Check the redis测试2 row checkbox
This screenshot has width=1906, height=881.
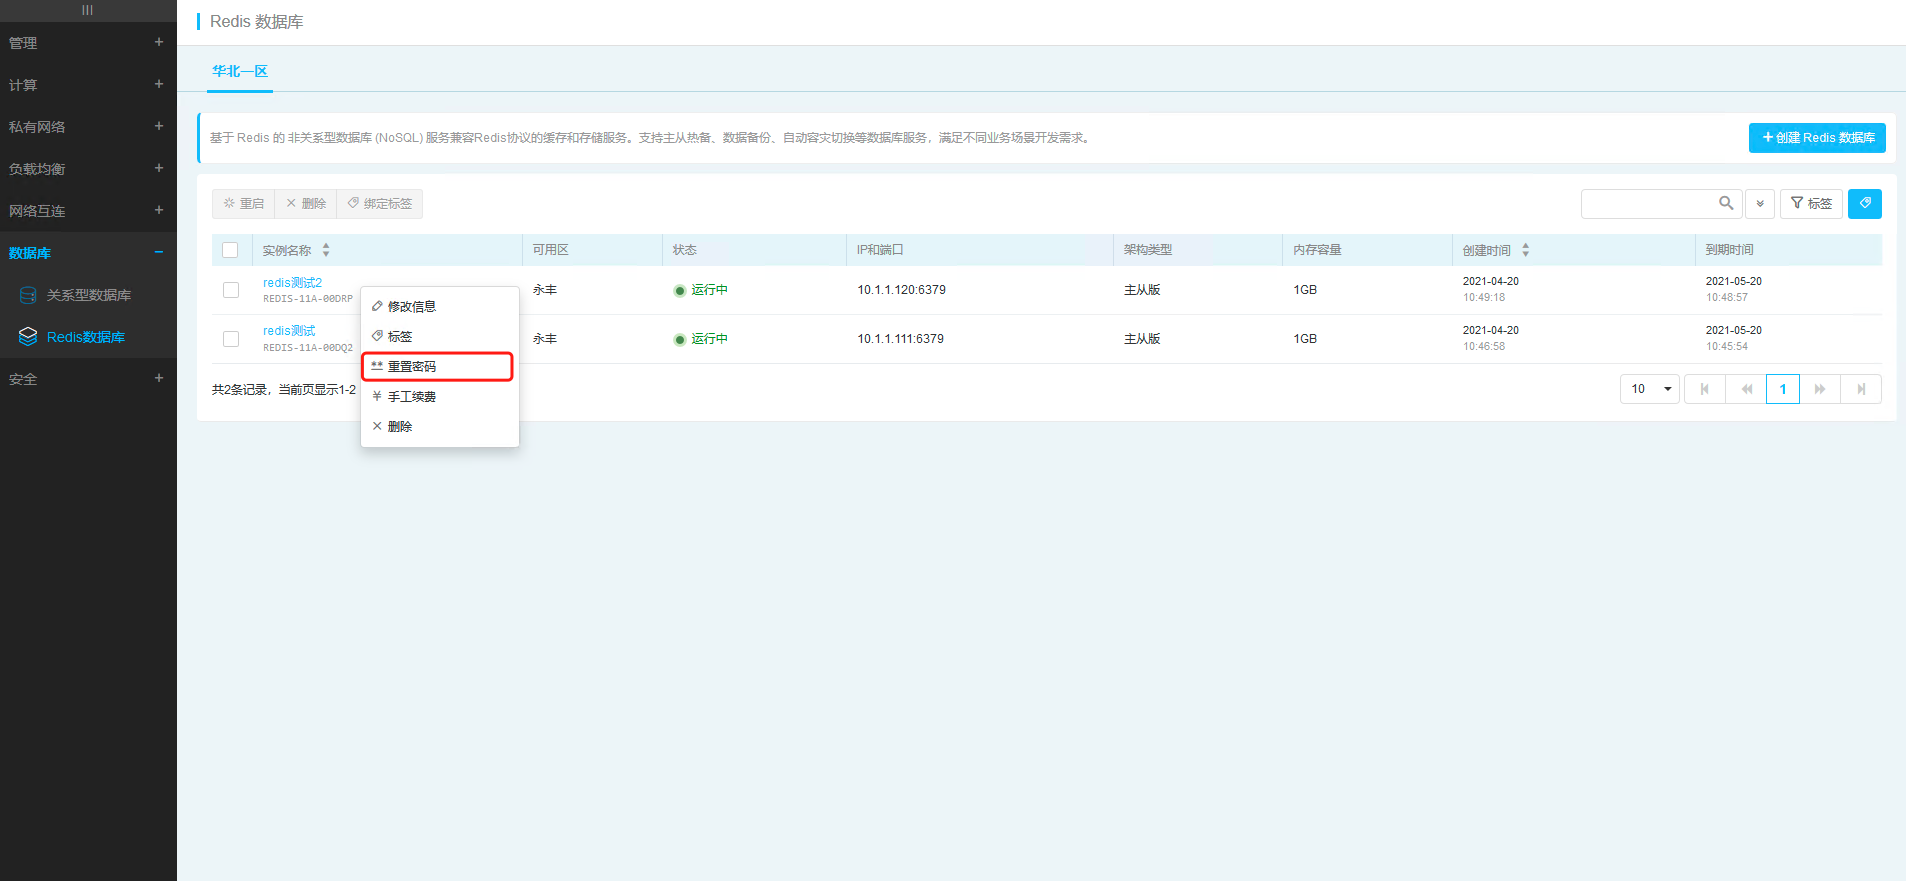(231, 290)
